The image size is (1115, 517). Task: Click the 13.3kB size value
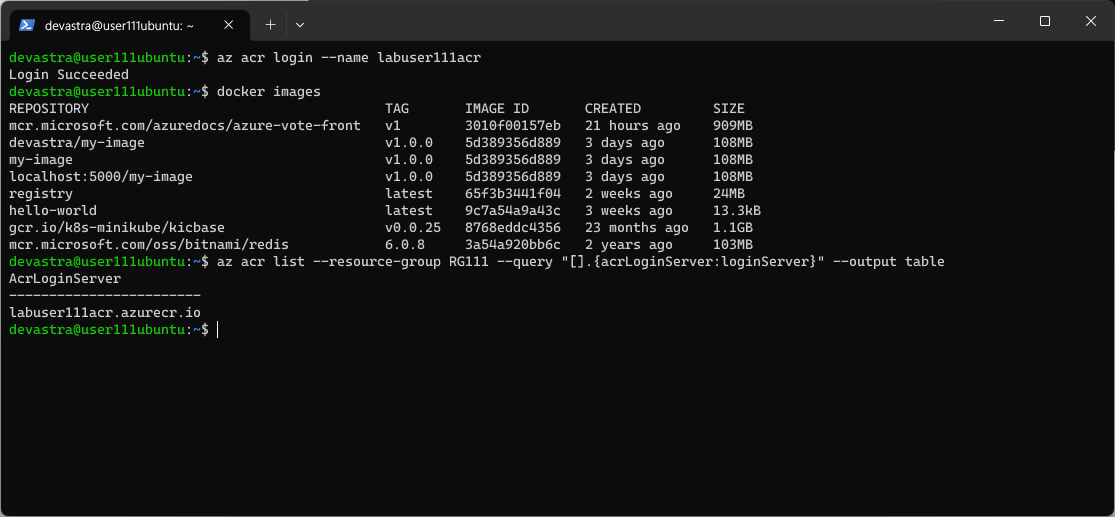(x=737, y=211)
